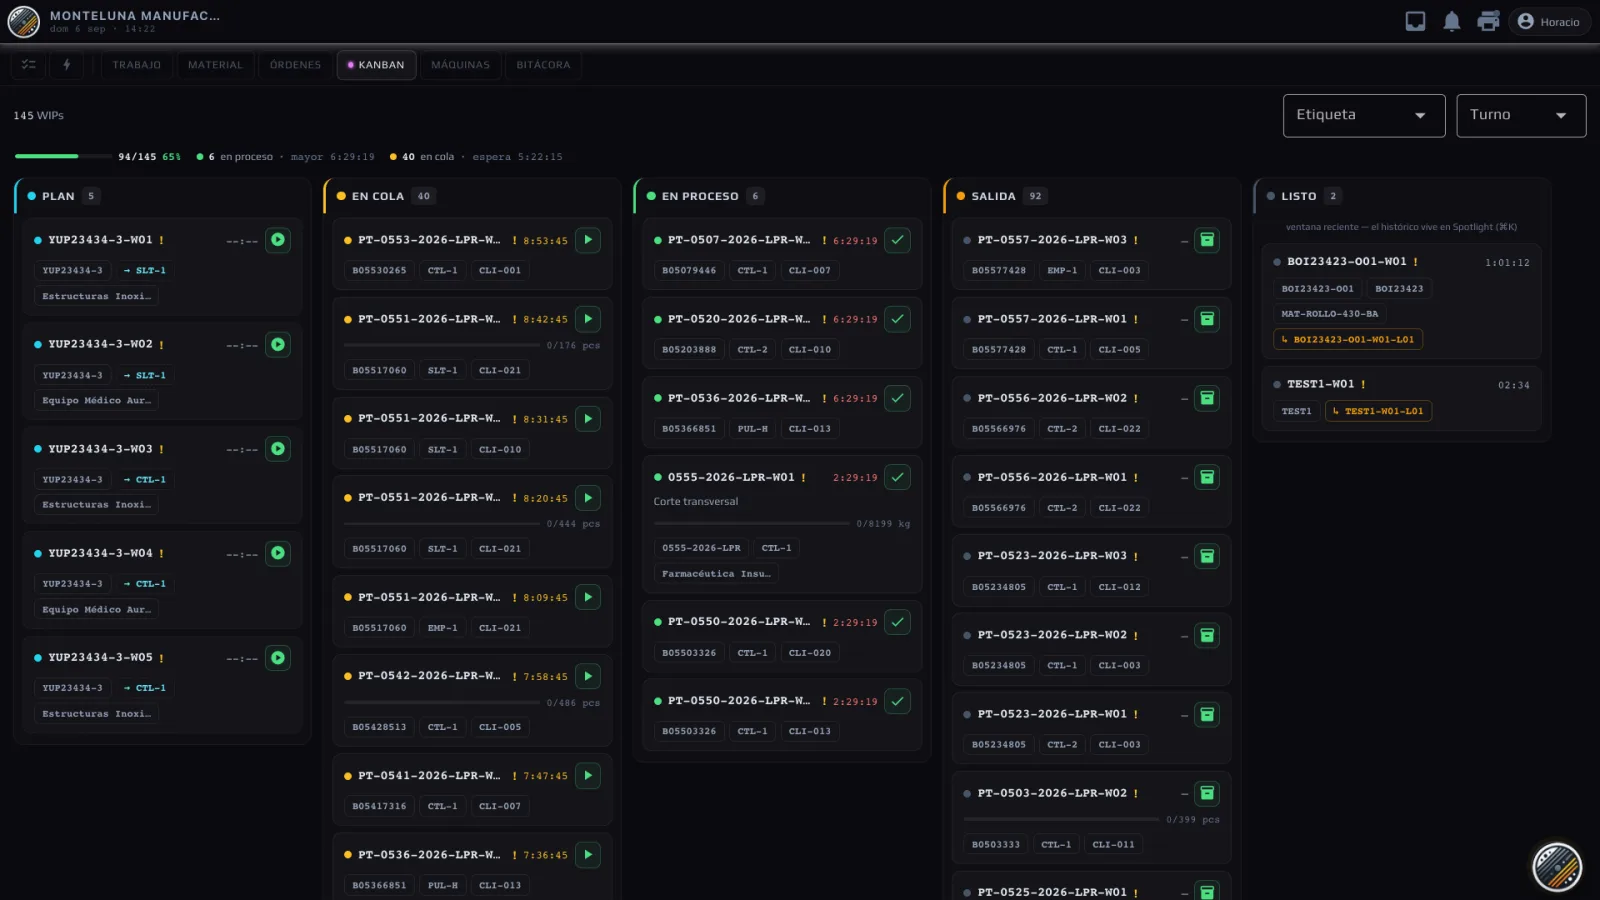Archive PT-0523-2026-LPR-W03 with the box icon

(1207, 556)
